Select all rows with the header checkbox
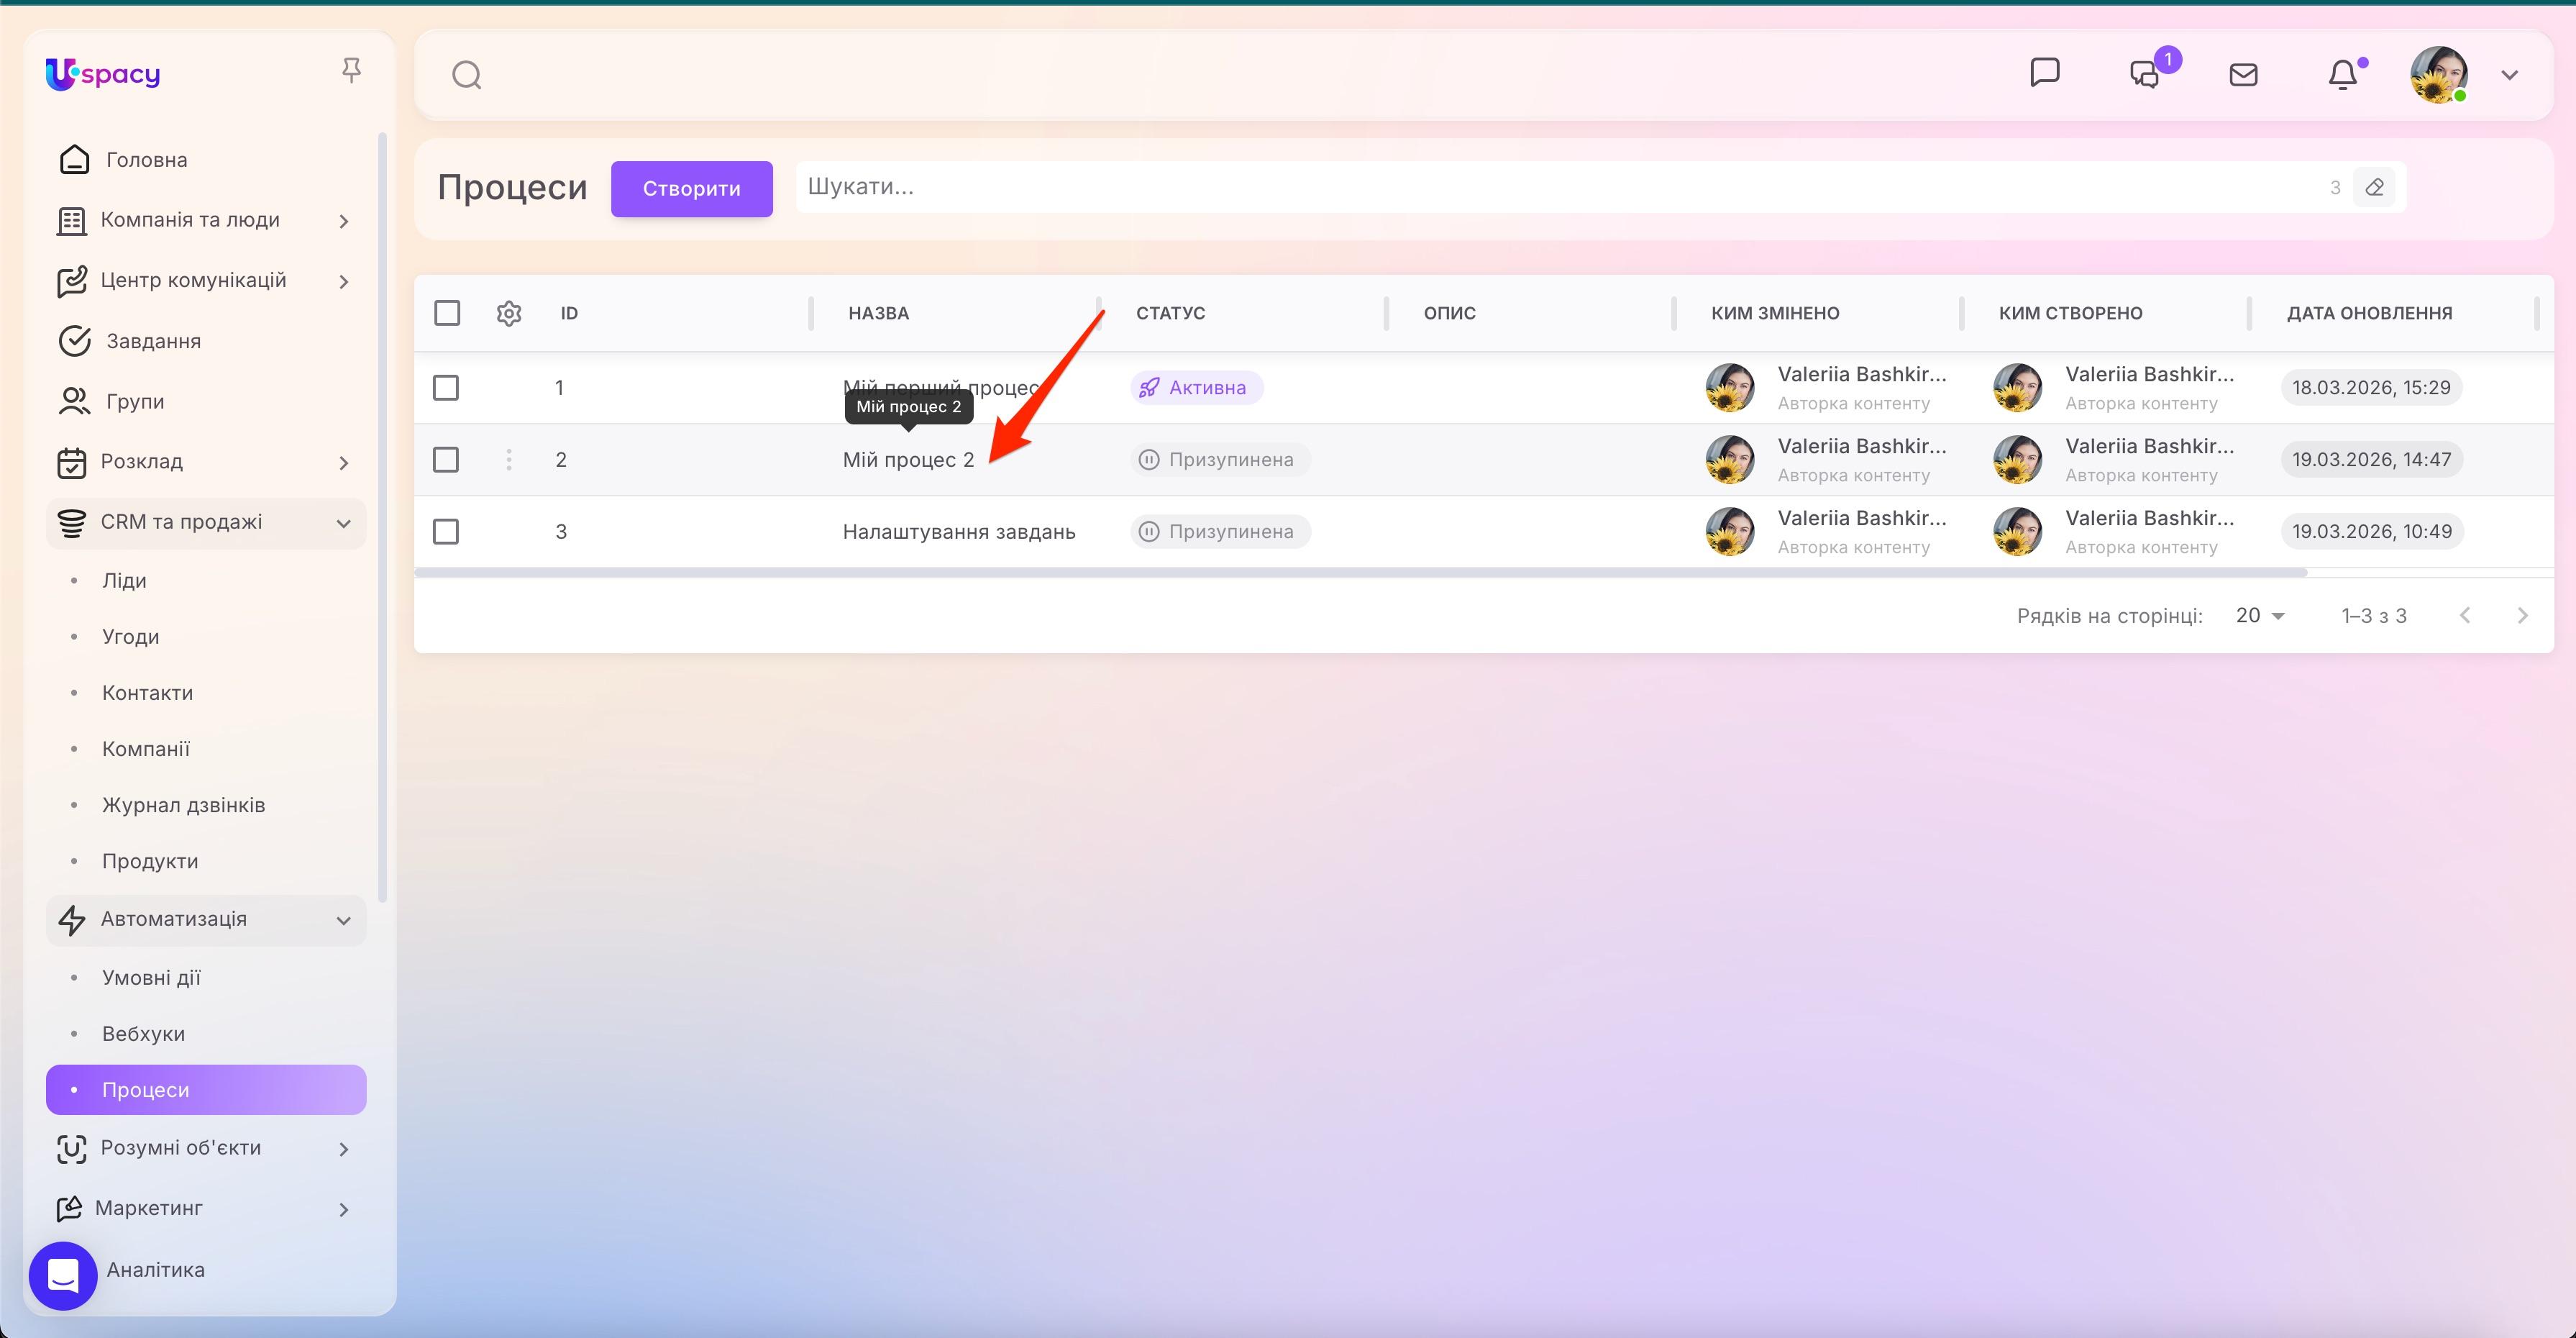Viewport: 2576px width, 1338px height. coord(447,313)
